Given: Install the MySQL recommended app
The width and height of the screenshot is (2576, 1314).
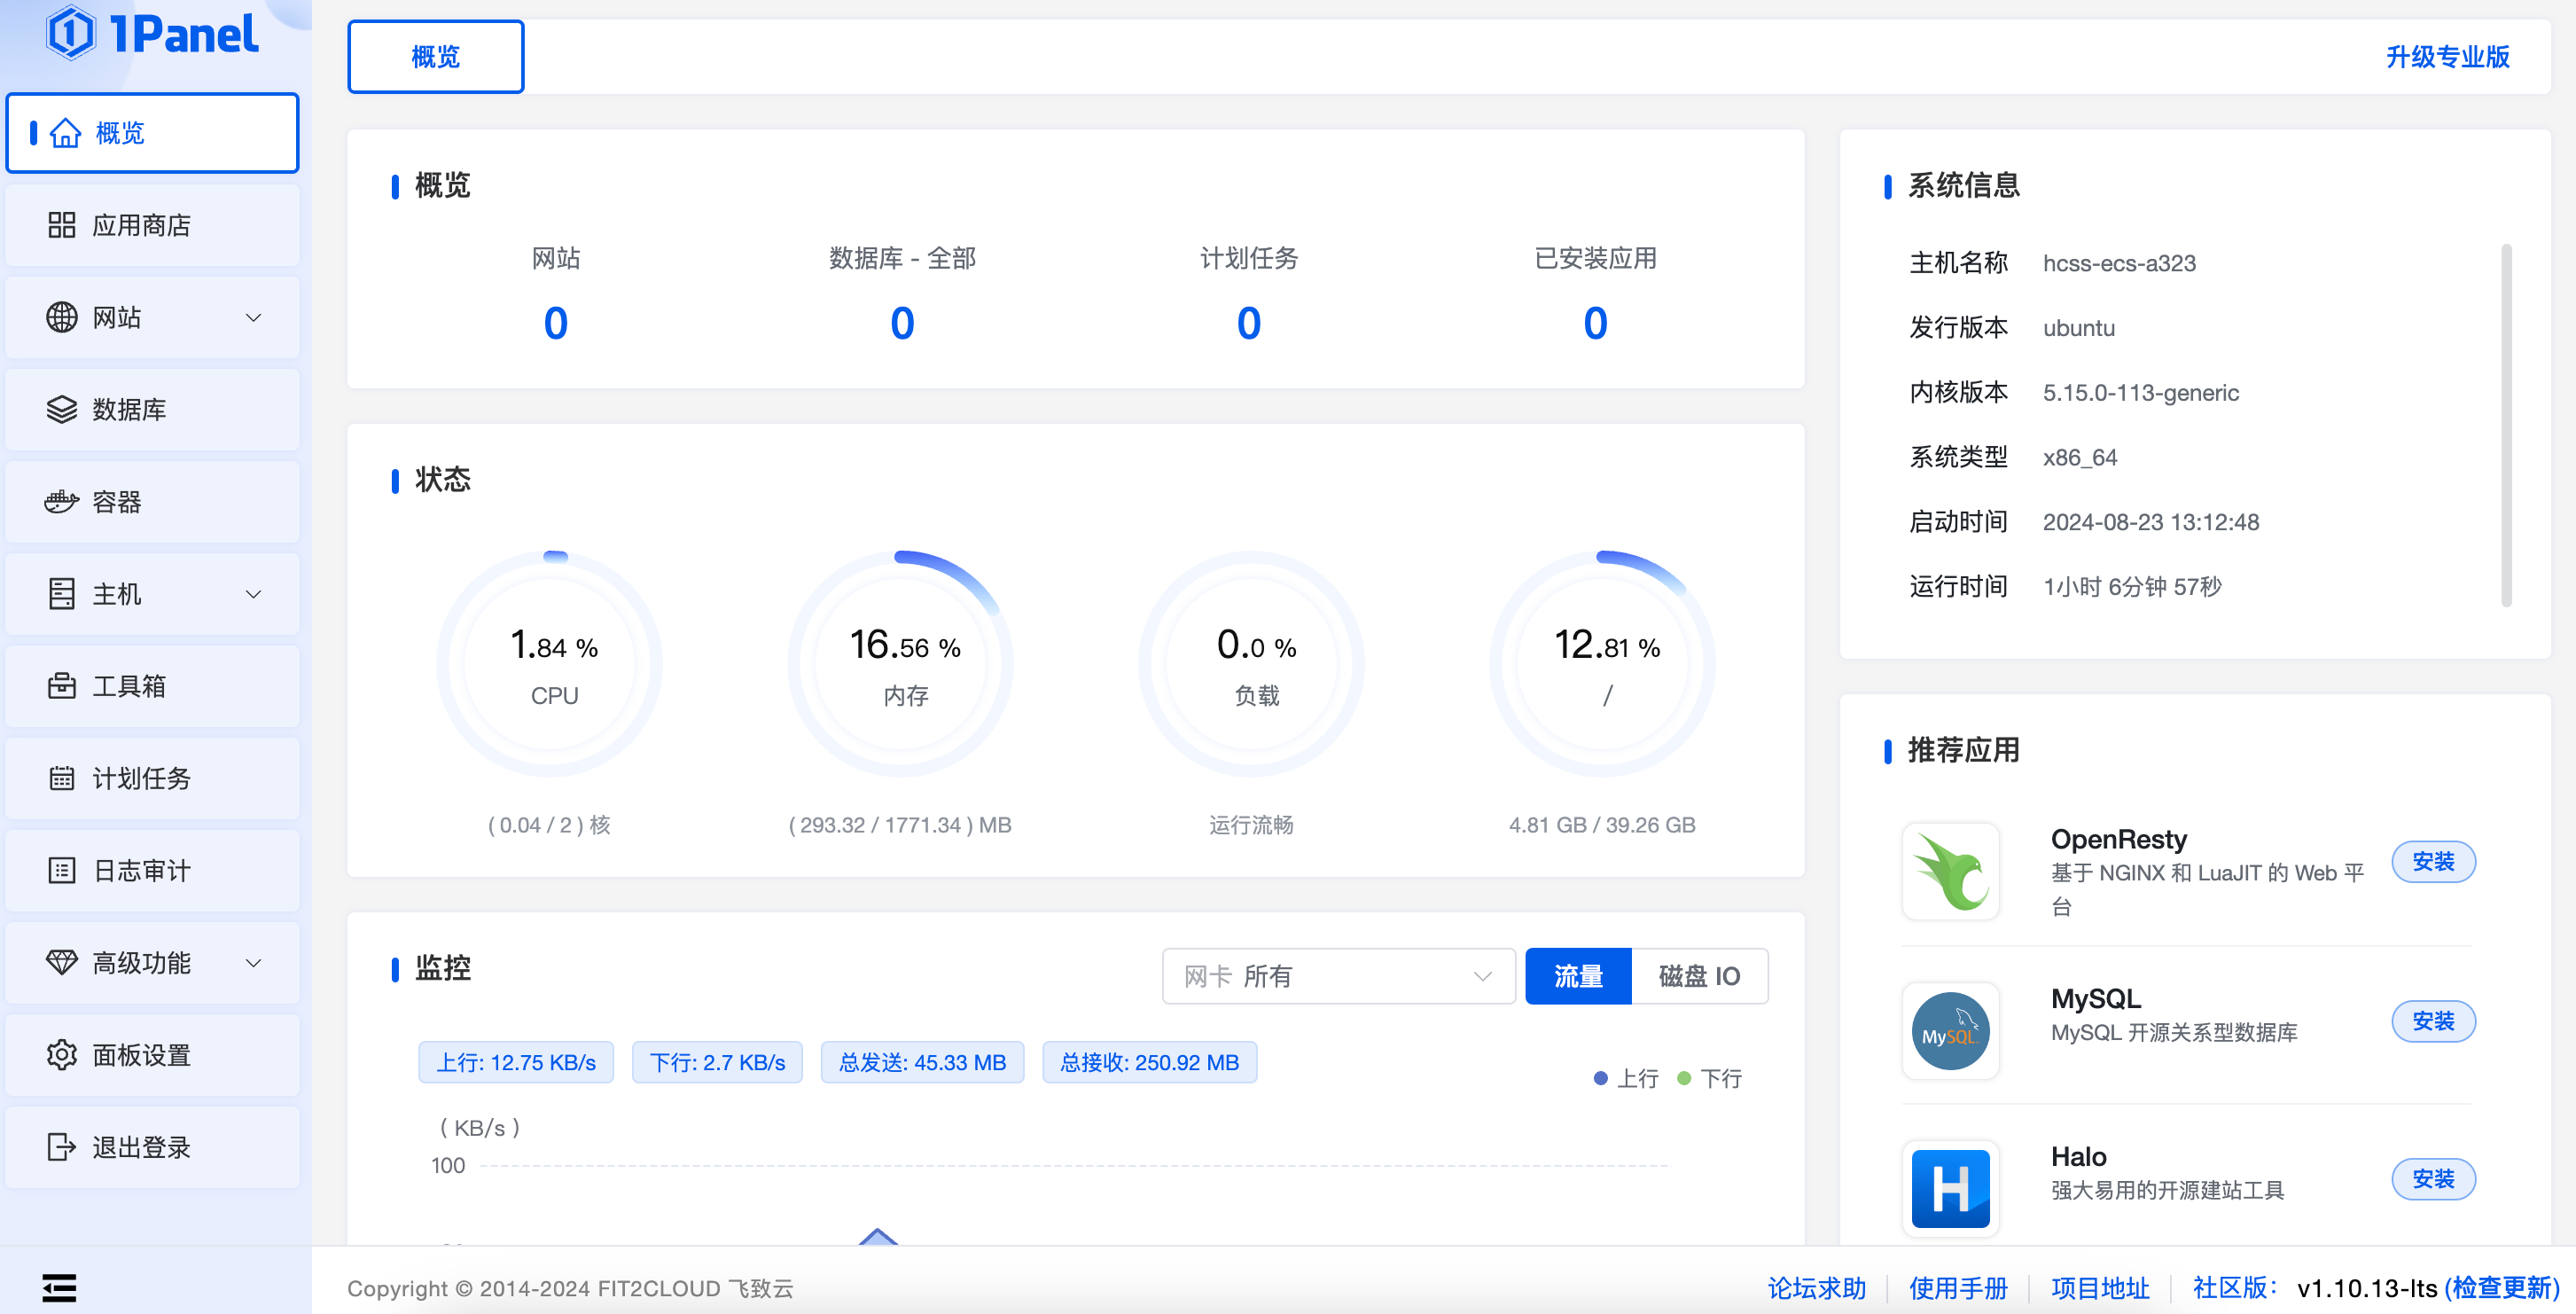Looking at the screenshot, I should point(2432,1021).
